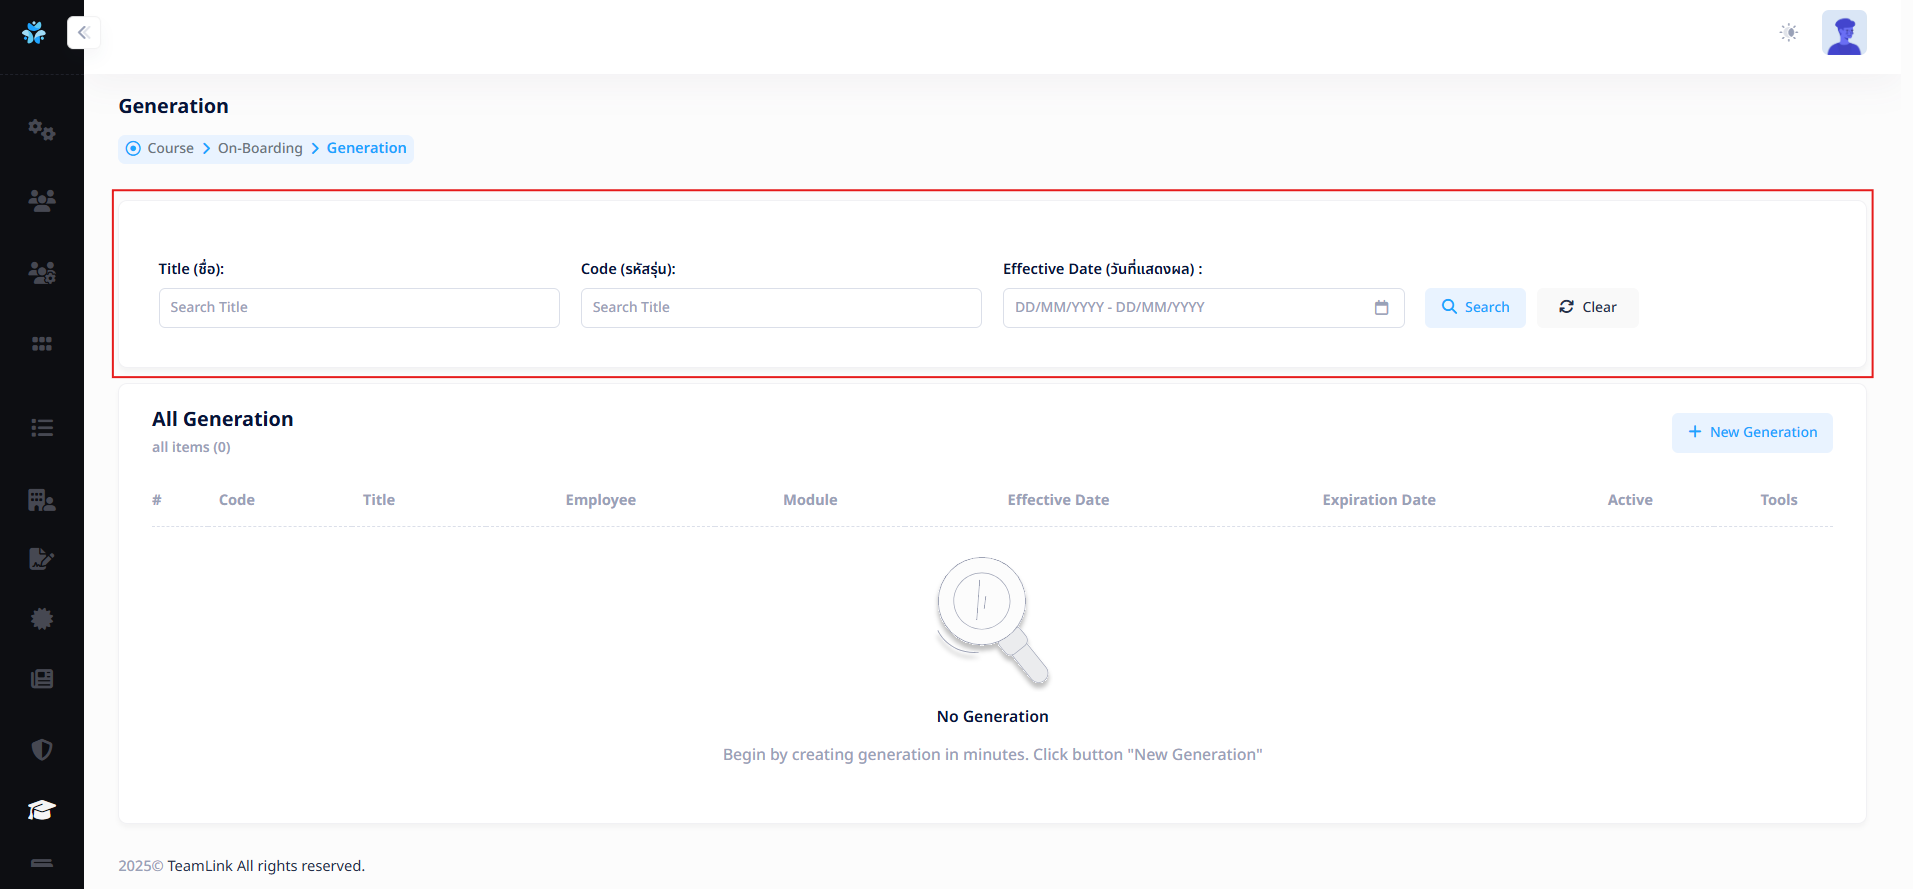Open the Effective Date range picker

coord(1202,308)
